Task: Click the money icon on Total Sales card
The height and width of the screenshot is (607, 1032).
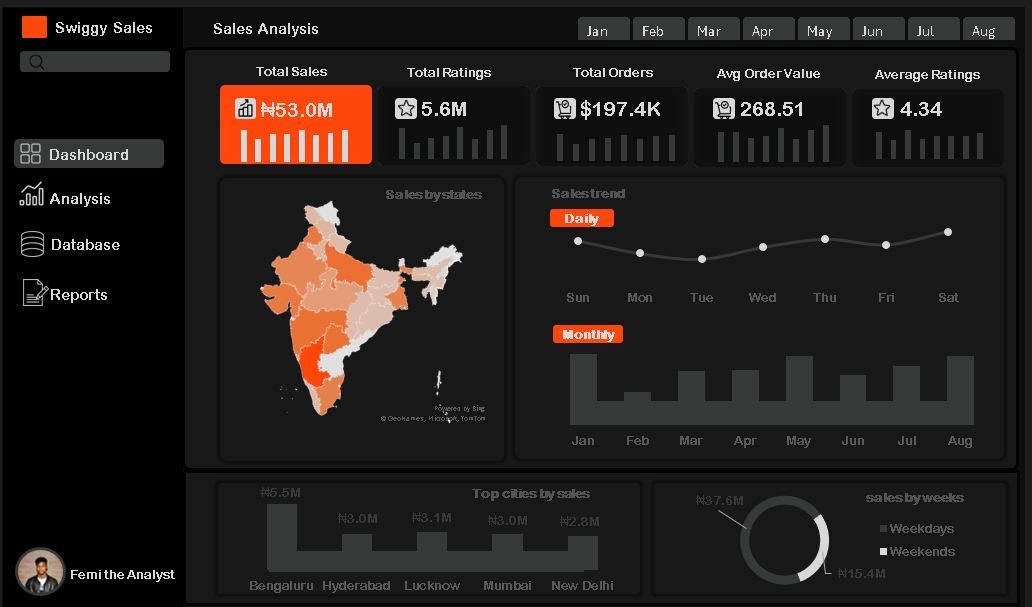Action: click(245, 108)
